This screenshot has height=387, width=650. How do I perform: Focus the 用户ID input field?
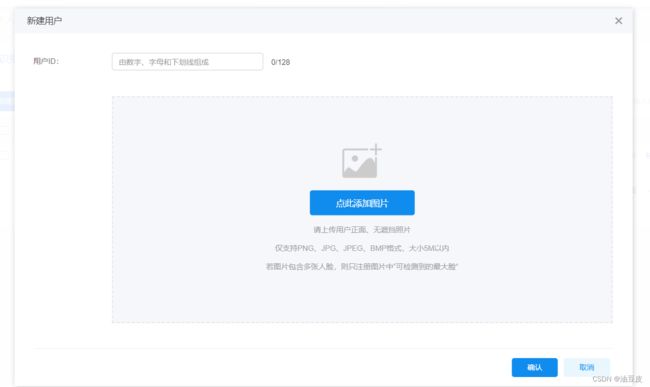(x=187, y=62)
